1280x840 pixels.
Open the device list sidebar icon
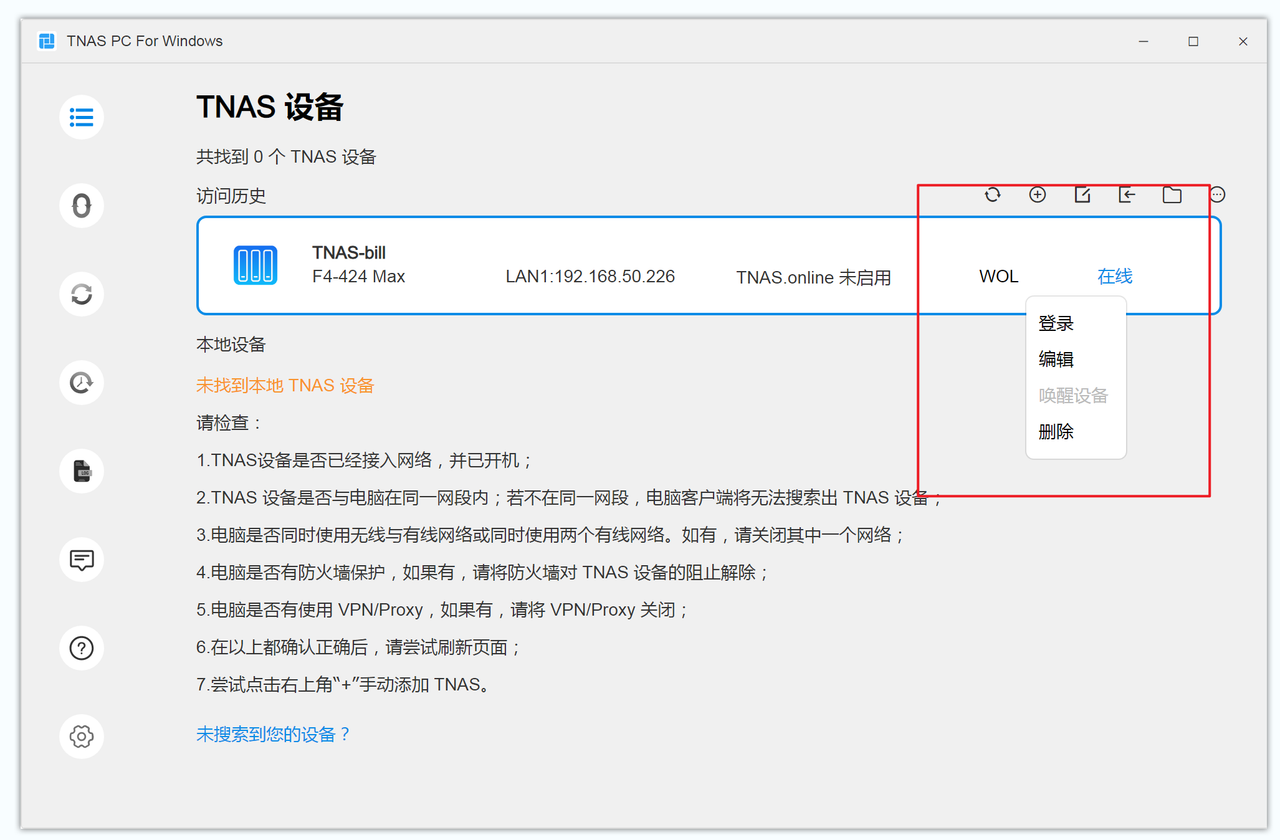[82, 117]
